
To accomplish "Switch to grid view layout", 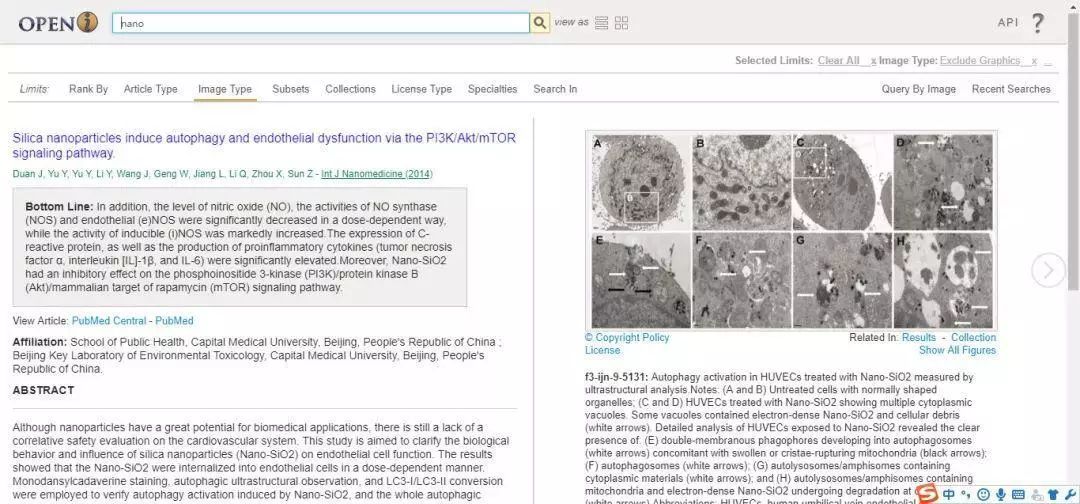I will 622,23.
